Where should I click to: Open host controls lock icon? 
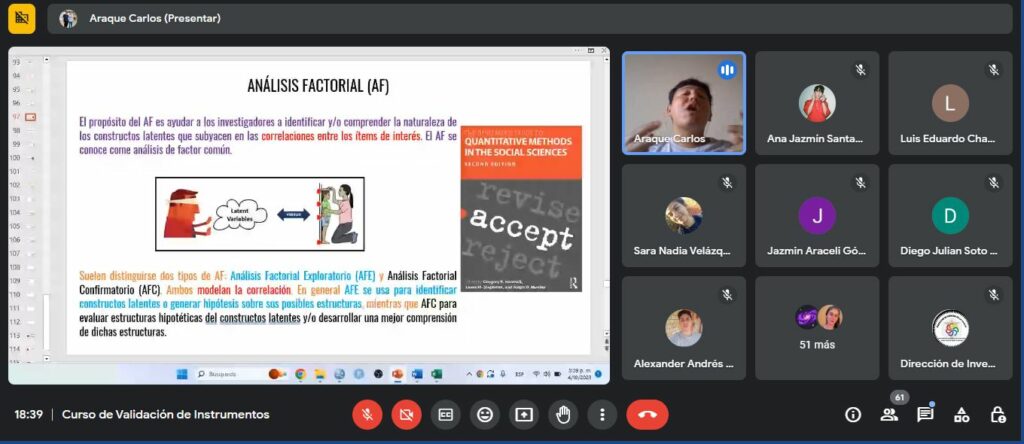click(997, 414)
